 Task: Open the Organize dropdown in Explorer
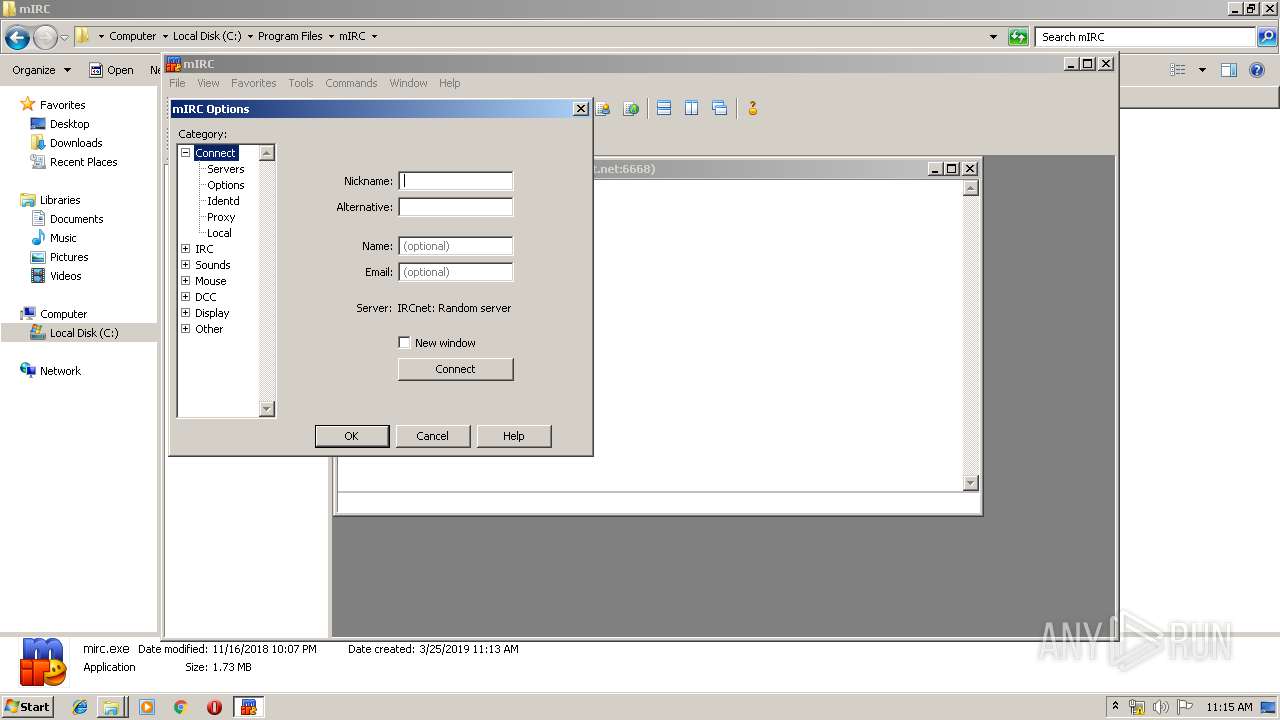pos(41,70)
